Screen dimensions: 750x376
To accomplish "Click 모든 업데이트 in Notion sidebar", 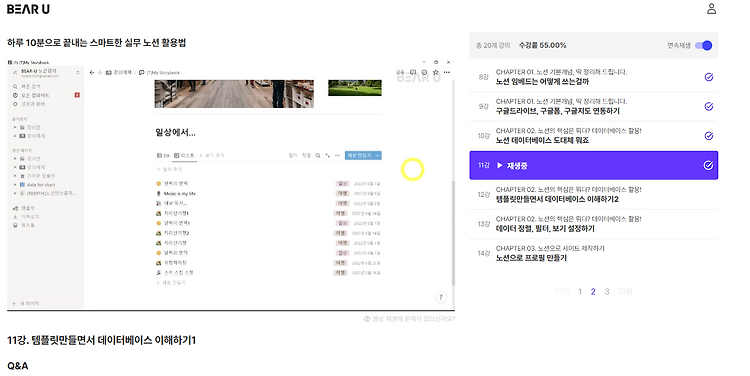I will tap(32, 95).
